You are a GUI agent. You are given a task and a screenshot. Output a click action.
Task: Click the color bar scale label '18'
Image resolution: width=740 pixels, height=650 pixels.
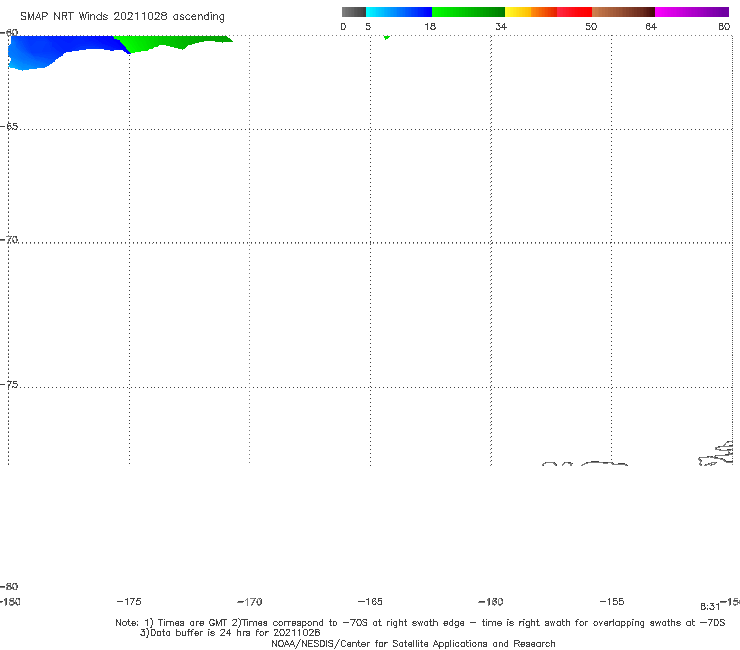click(x=430, y=27)
